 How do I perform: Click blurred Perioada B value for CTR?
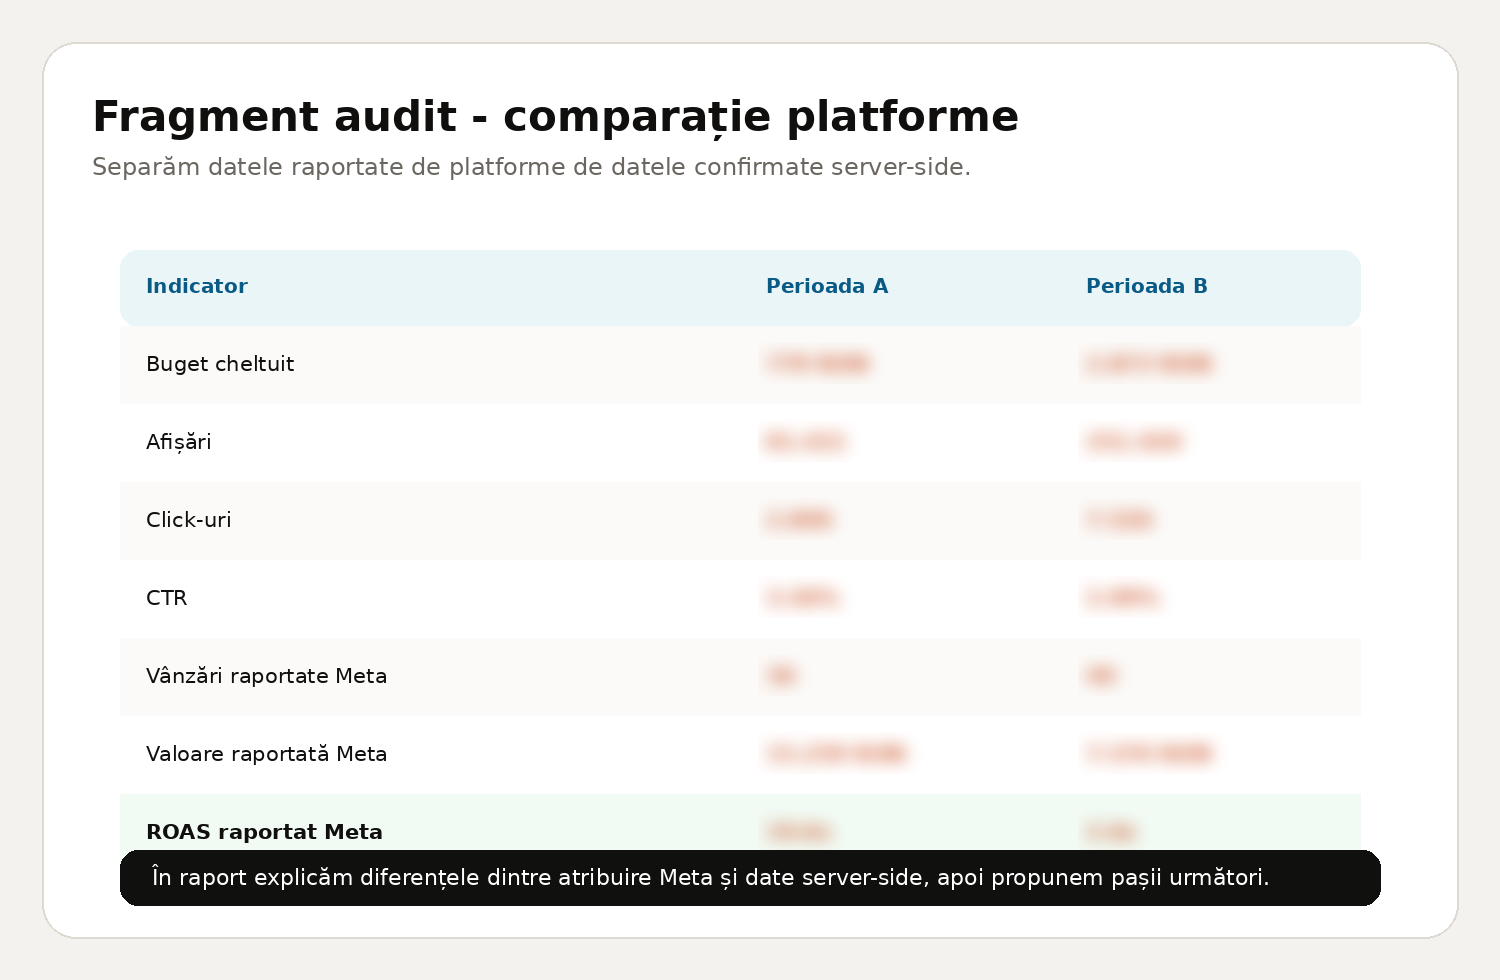[x=1122, y=598]
